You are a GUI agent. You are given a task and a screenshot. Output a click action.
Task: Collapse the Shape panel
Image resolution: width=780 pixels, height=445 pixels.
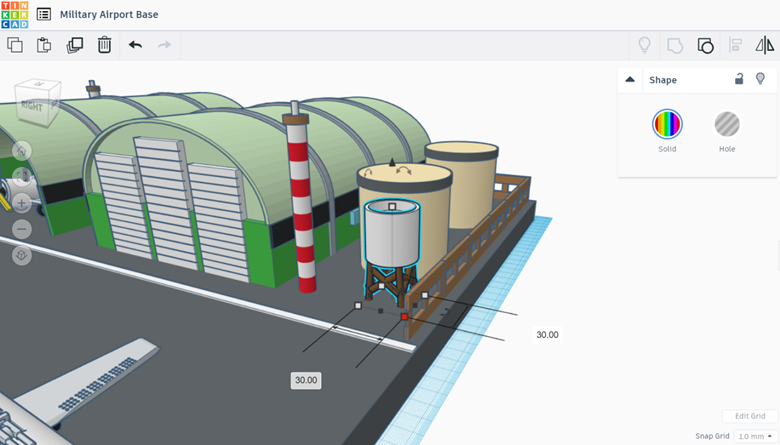[630, 80]
